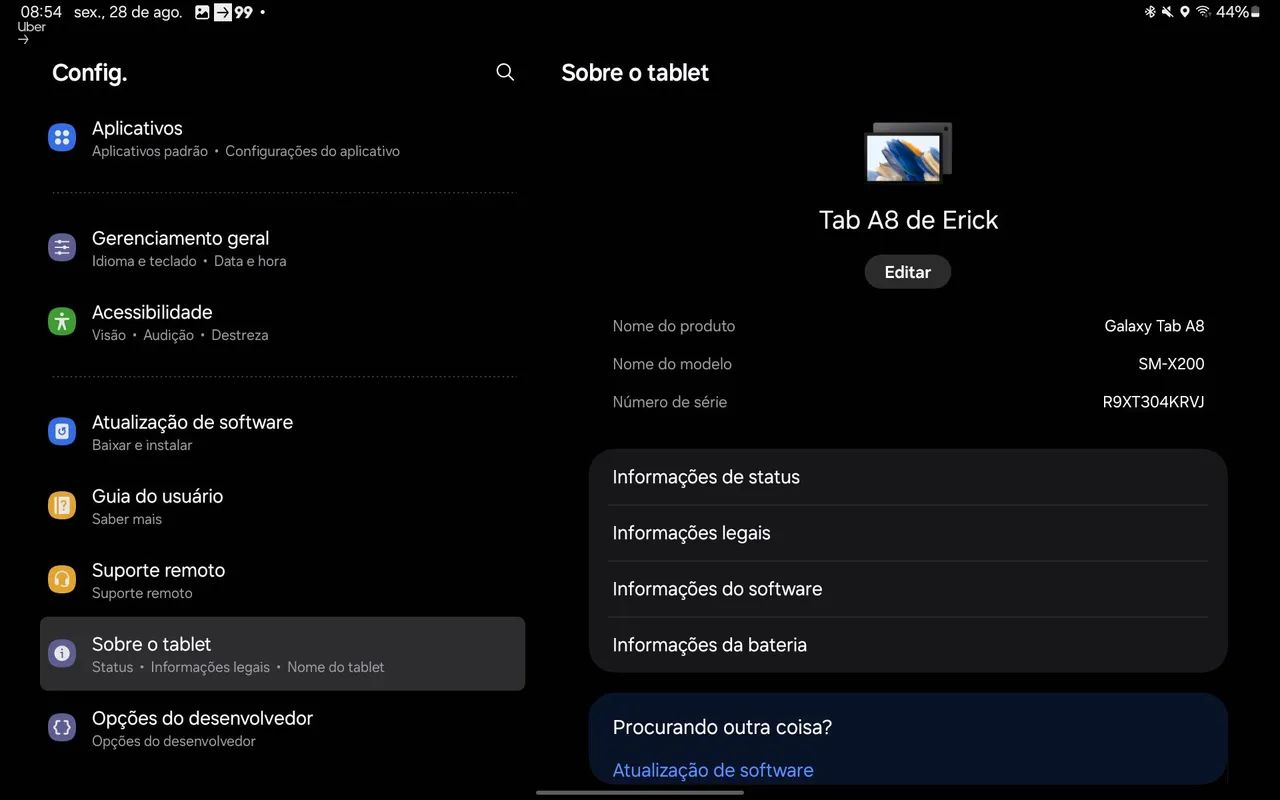Tap the battery indicator icon
The width and height of the screenshot is (1280, 800).
click(x=1255, y=12)
